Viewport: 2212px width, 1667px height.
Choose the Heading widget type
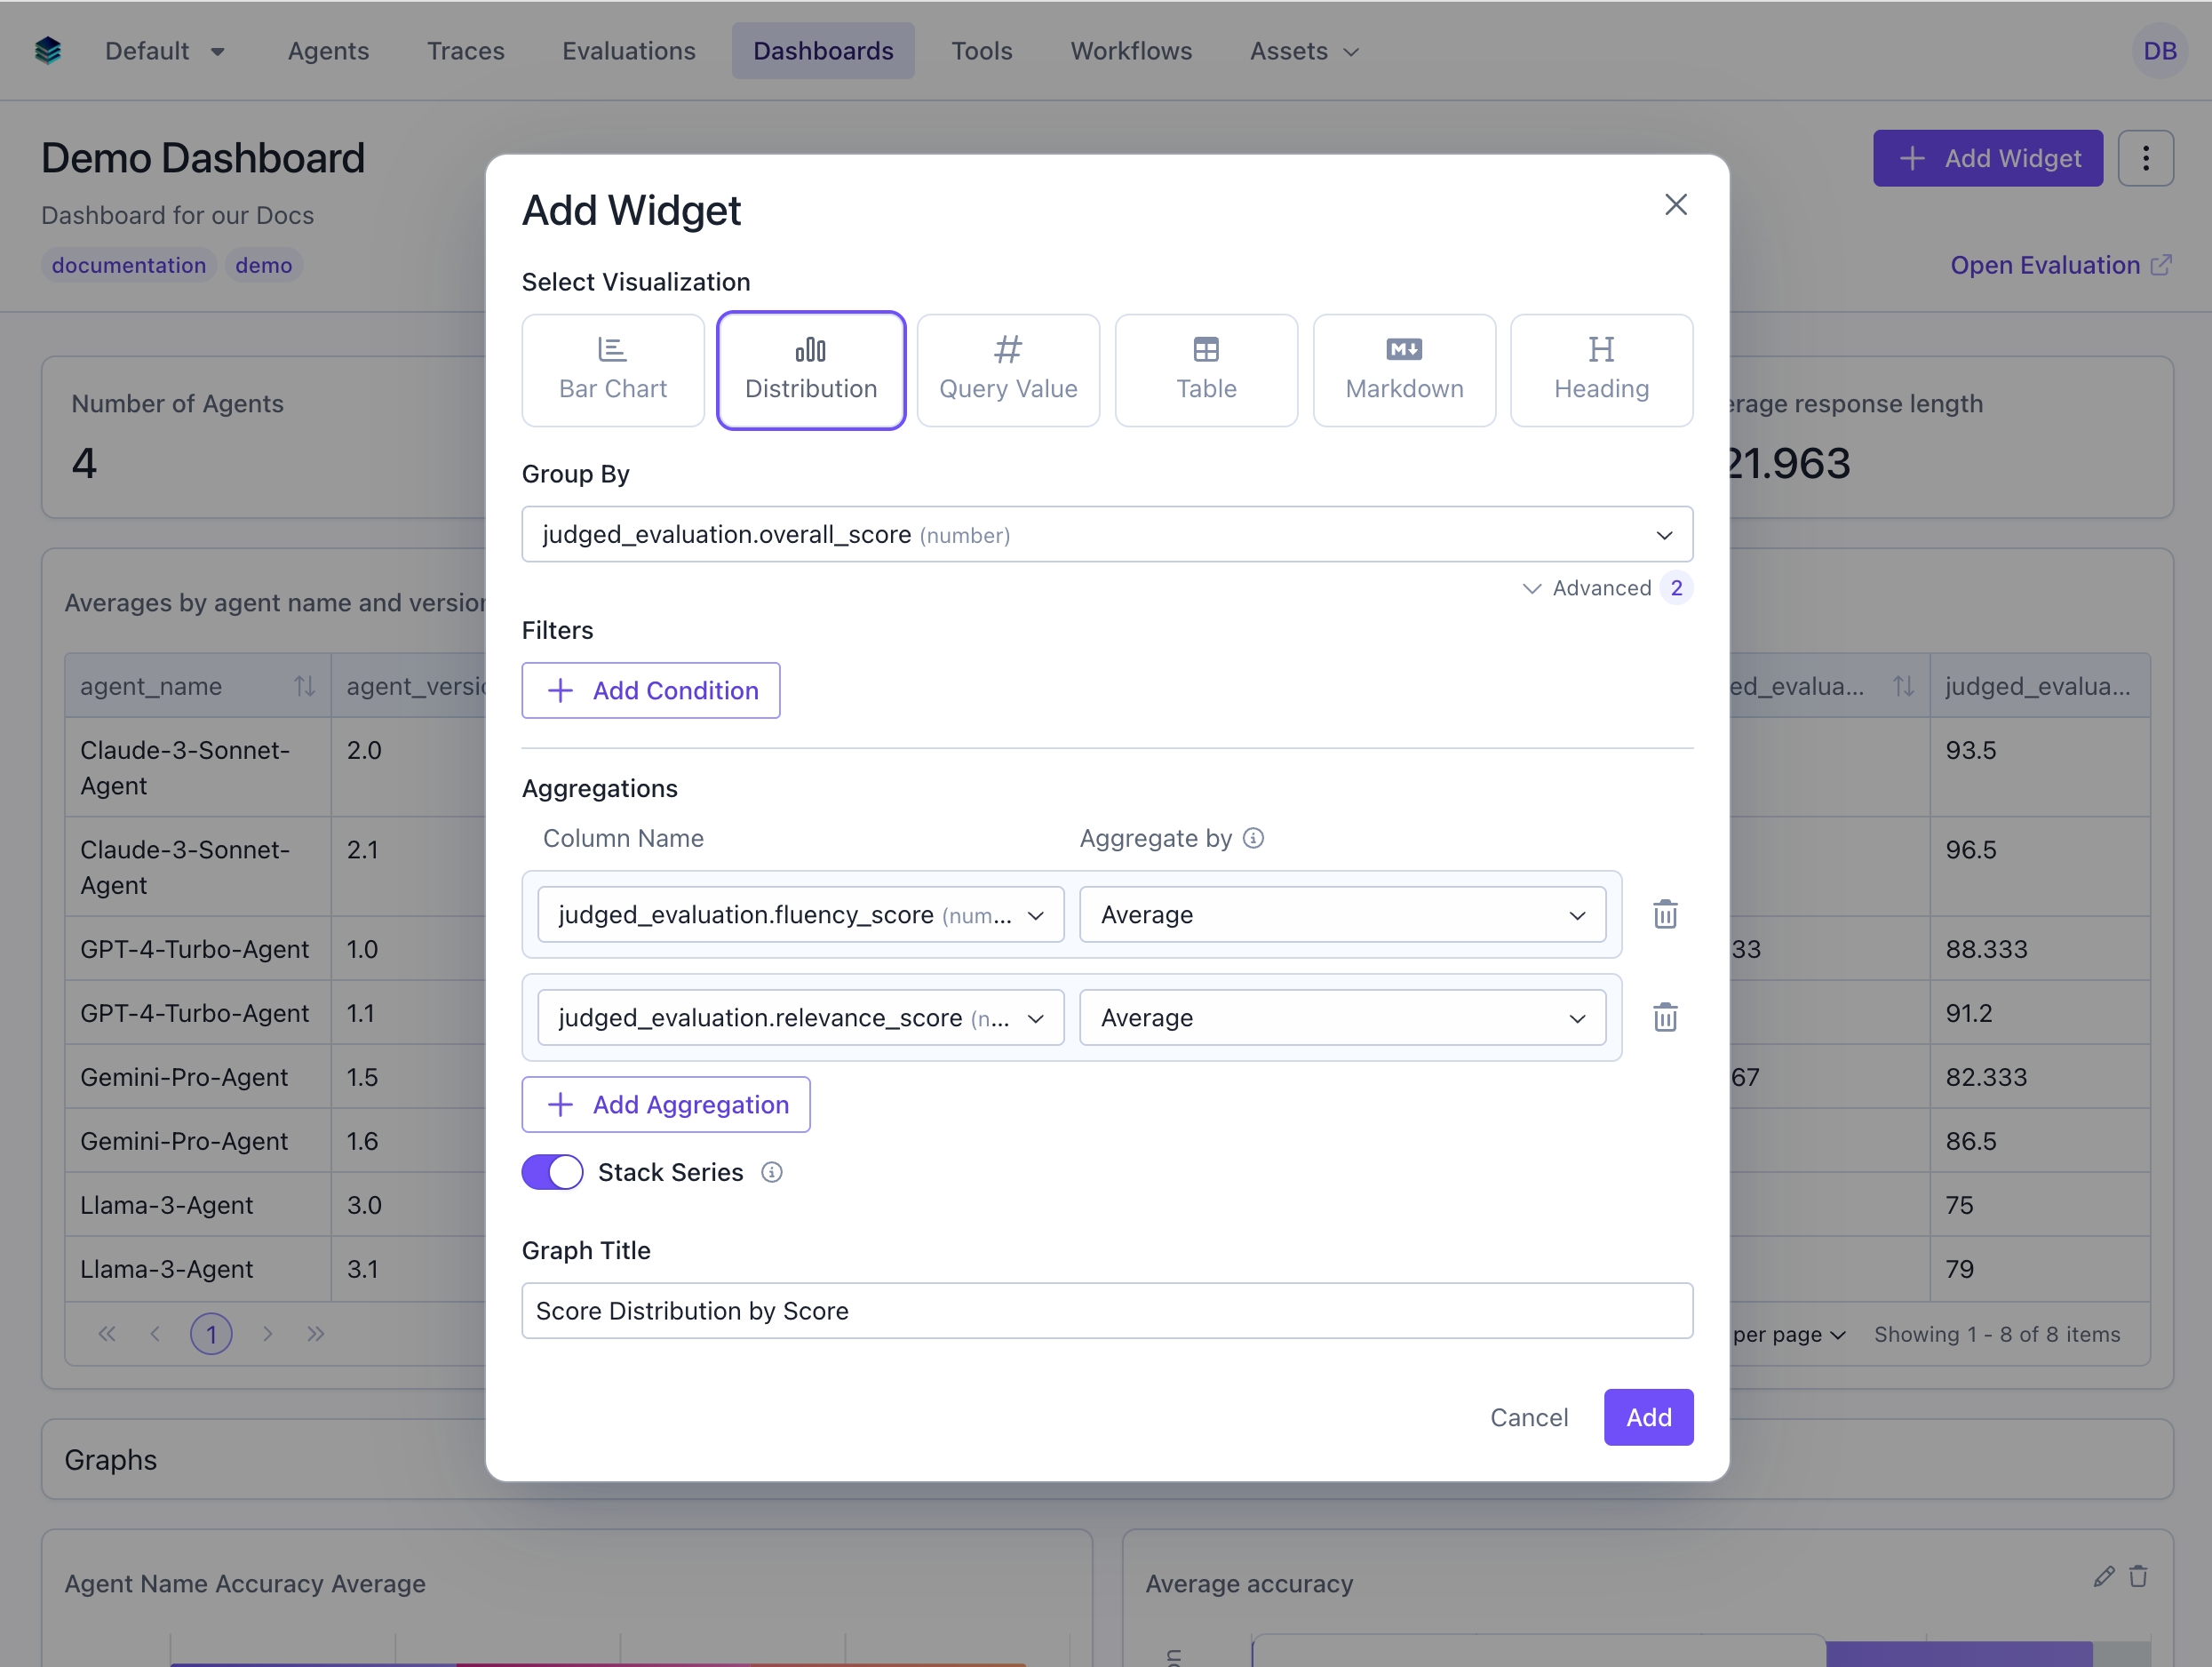point(1600,370)
